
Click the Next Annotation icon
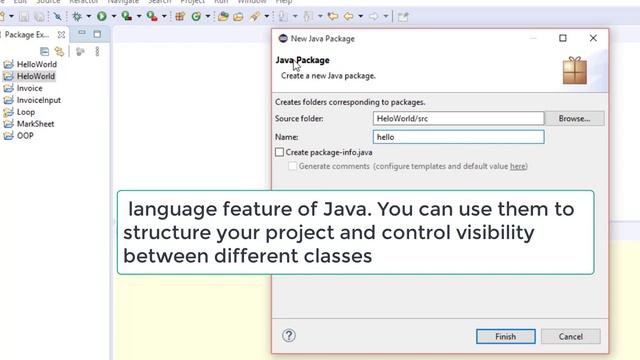(283, 16)
